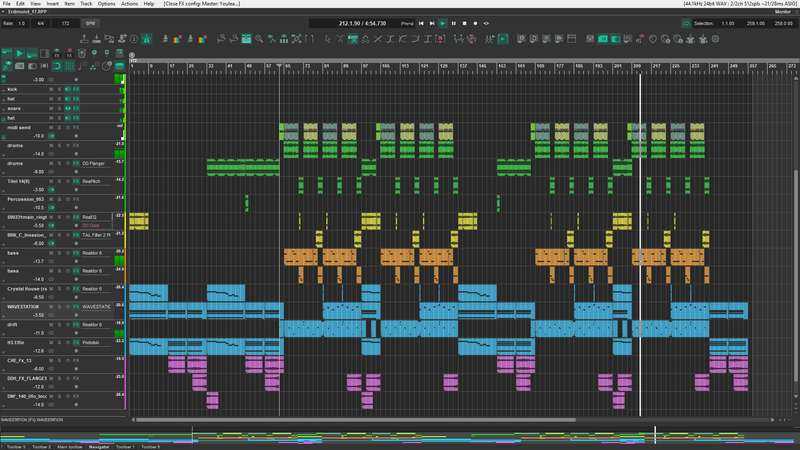Open the Track menu
This screenshot has height=450, width=800.
point(86,4)
